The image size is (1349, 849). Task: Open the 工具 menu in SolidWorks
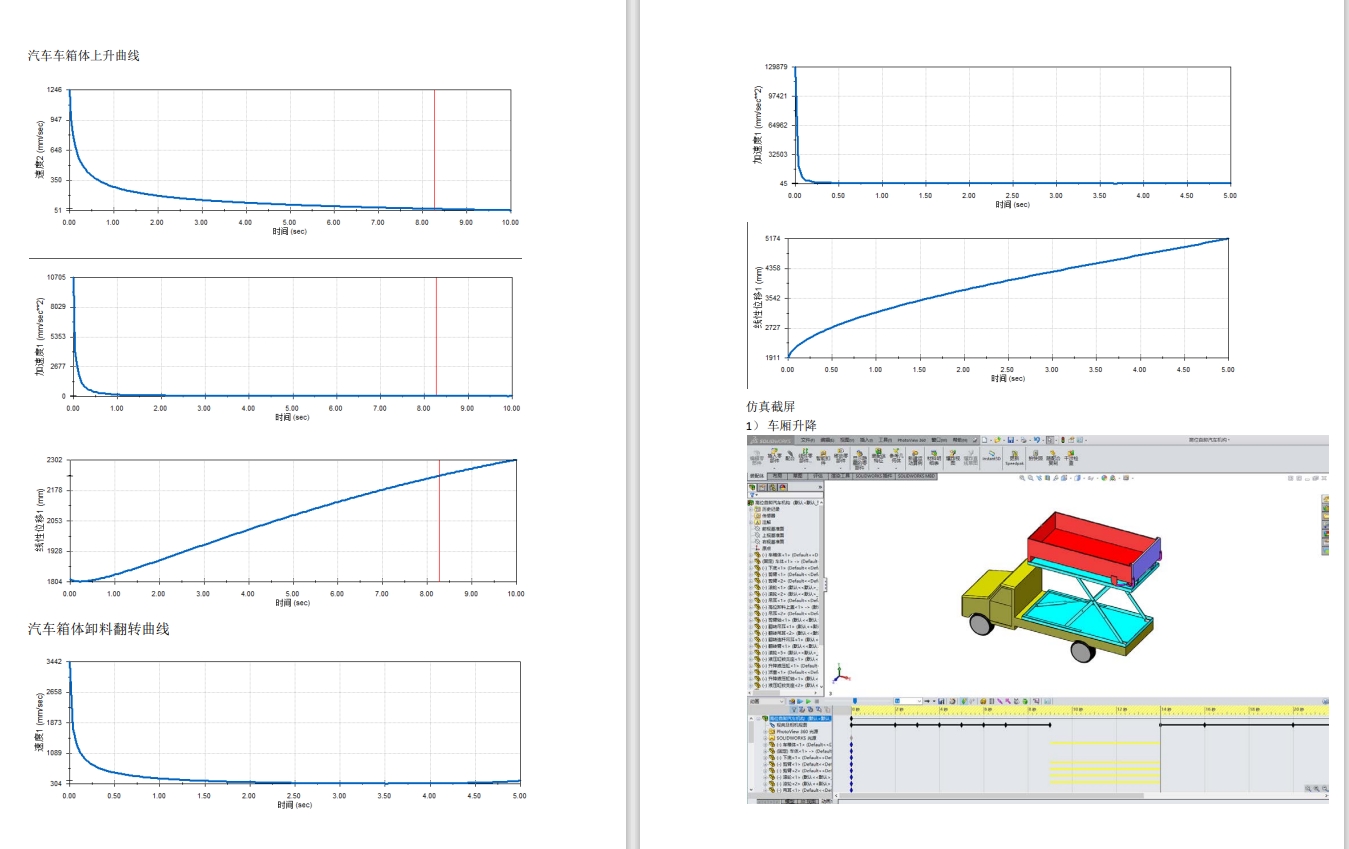[885, 440]
